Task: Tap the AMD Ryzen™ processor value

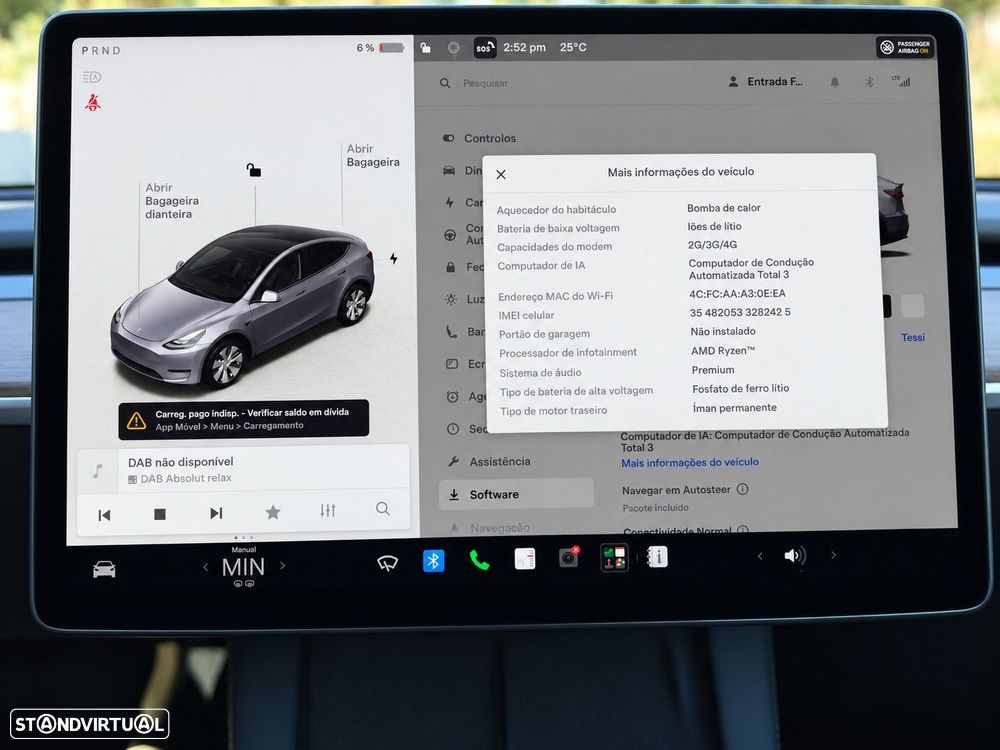Action: pos(723,351)
